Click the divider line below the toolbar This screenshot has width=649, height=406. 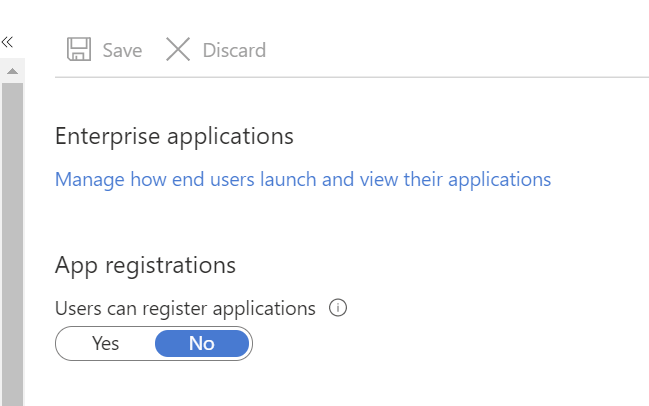tap(350, 76)
